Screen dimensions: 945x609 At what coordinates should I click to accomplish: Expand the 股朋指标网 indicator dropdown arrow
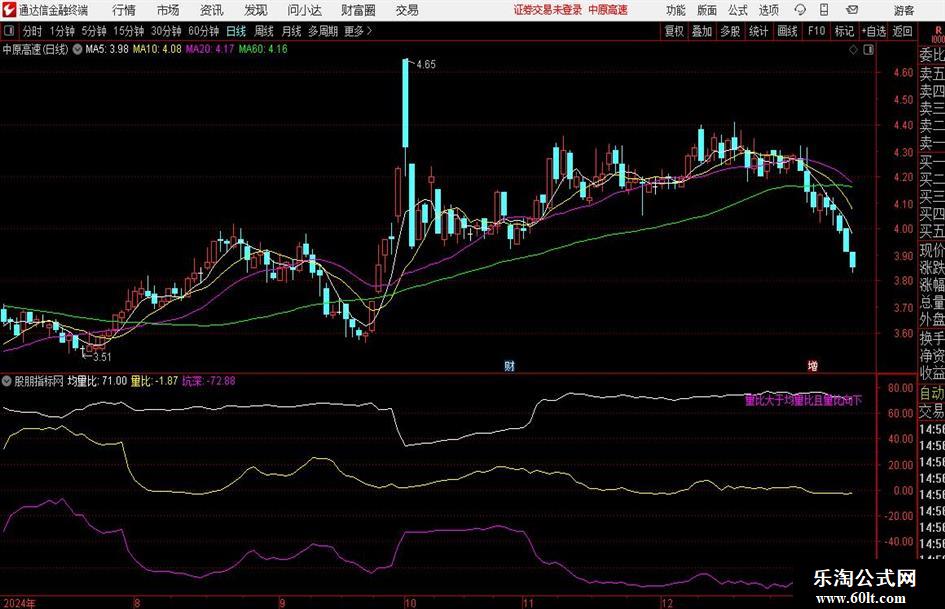(x=7, y=381)
